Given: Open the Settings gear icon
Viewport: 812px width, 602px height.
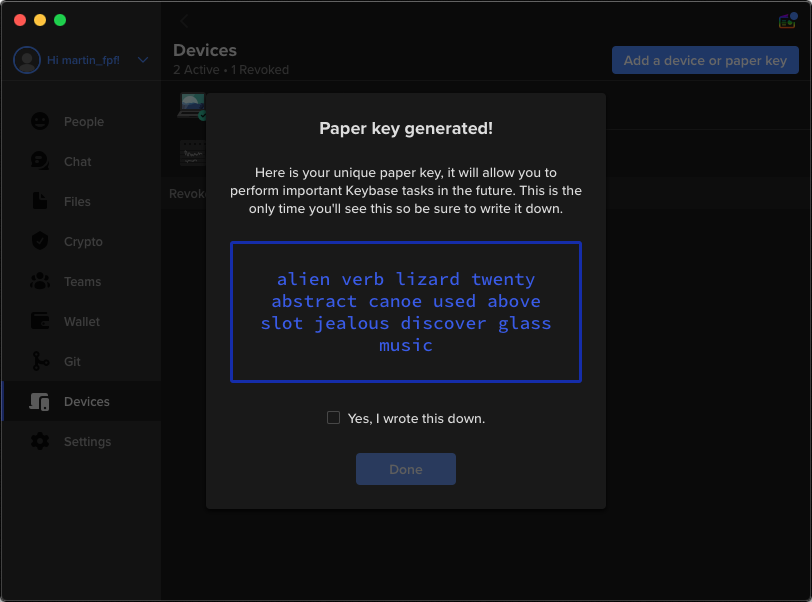Looking at the screenshot, I should (x=40, y=441).
